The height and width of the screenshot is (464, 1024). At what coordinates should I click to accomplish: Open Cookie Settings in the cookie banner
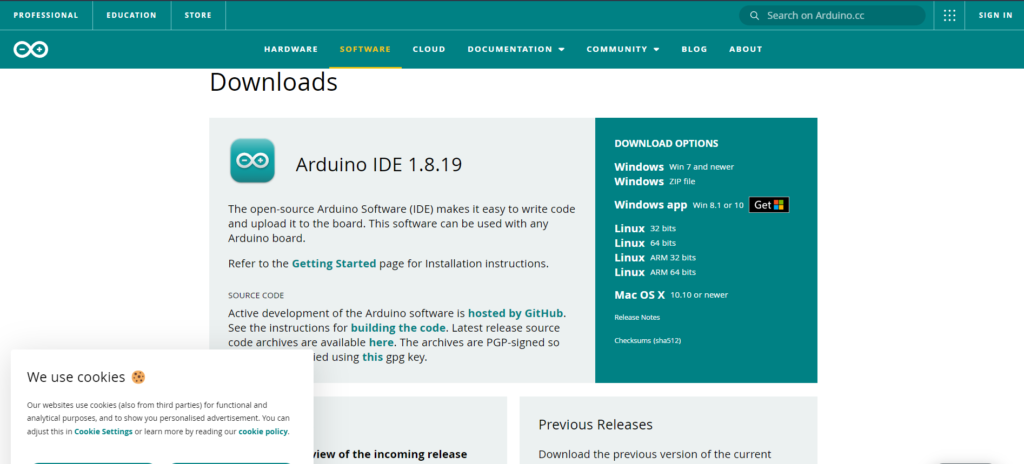click(x=103, y=431)
